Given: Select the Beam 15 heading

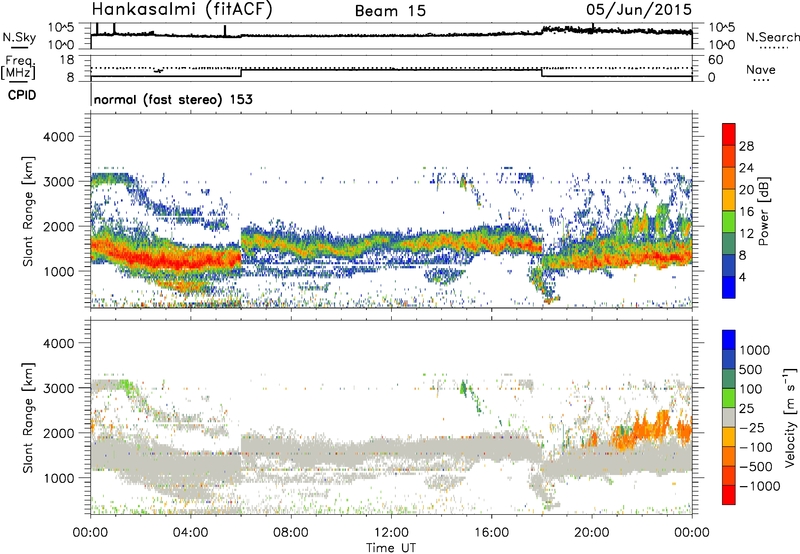Looking at the screenshot, I should click(390, 11).
